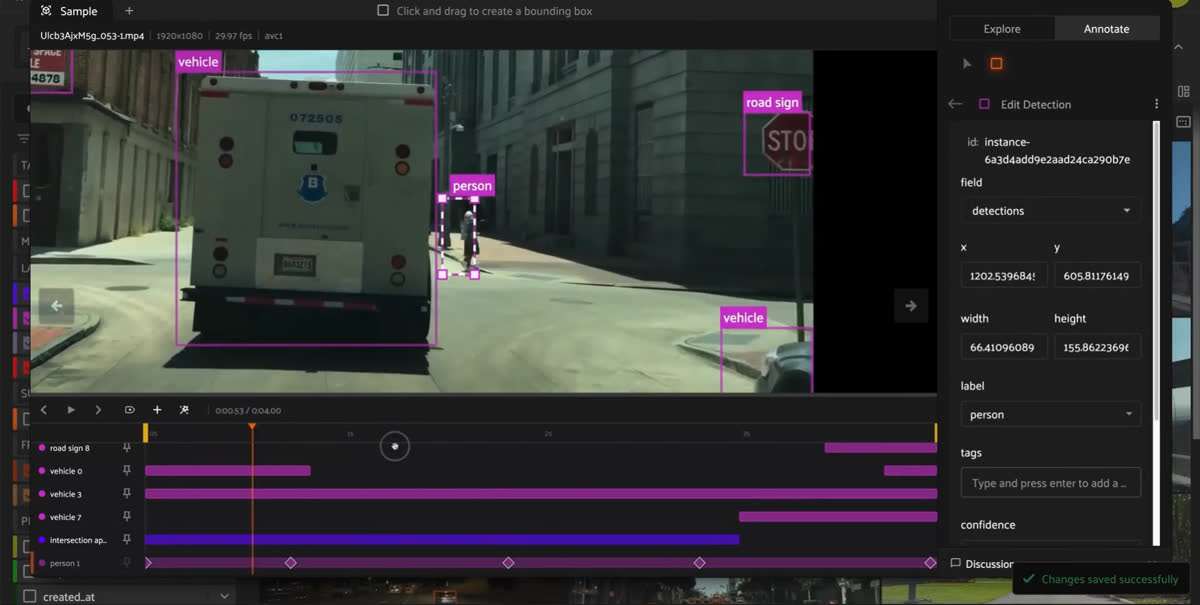Click the Sample tab target icon

46,11
